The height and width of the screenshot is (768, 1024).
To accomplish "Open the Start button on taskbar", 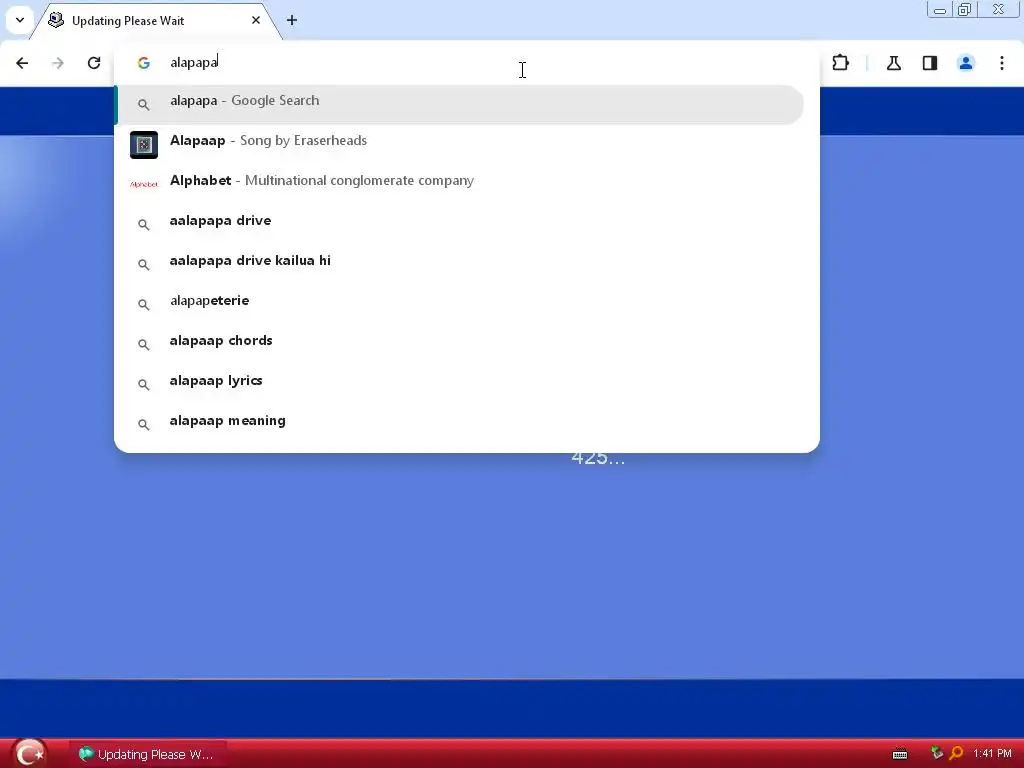I will pyautogui.click(x=29, y=754).
